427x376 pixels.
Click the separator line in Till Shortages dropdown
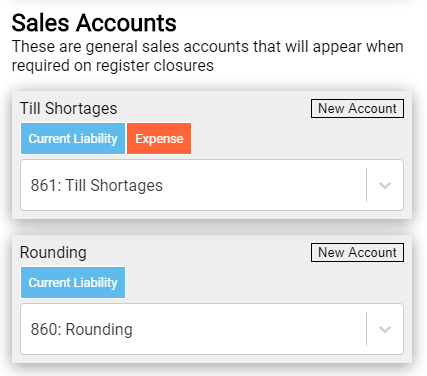click(366, 185)
